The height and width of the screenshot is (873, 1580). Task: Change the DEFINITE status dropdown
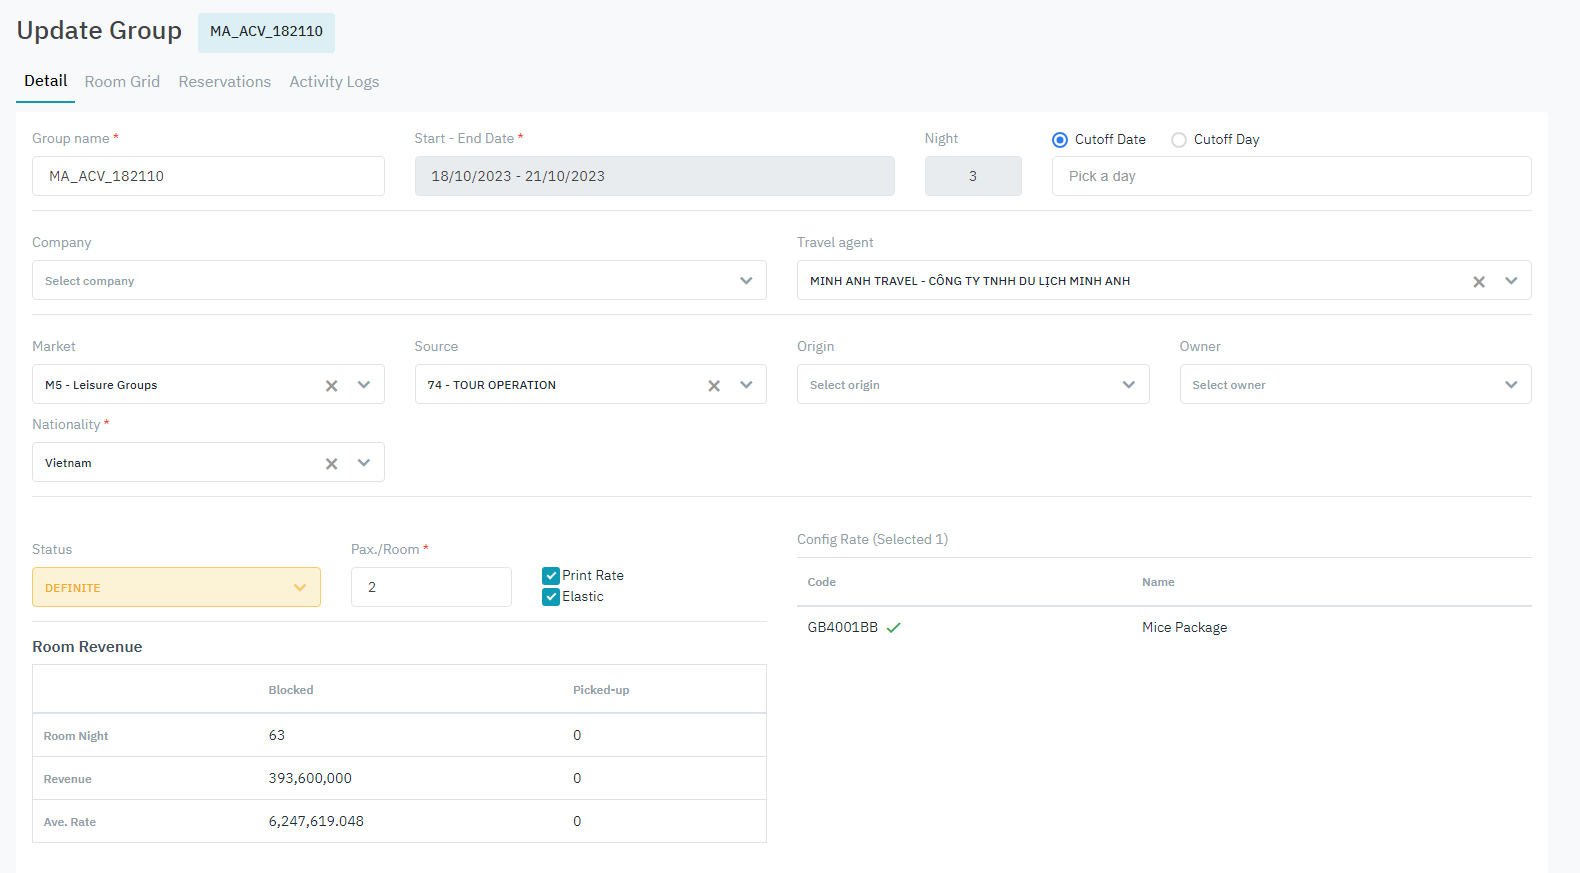[176, 588]
